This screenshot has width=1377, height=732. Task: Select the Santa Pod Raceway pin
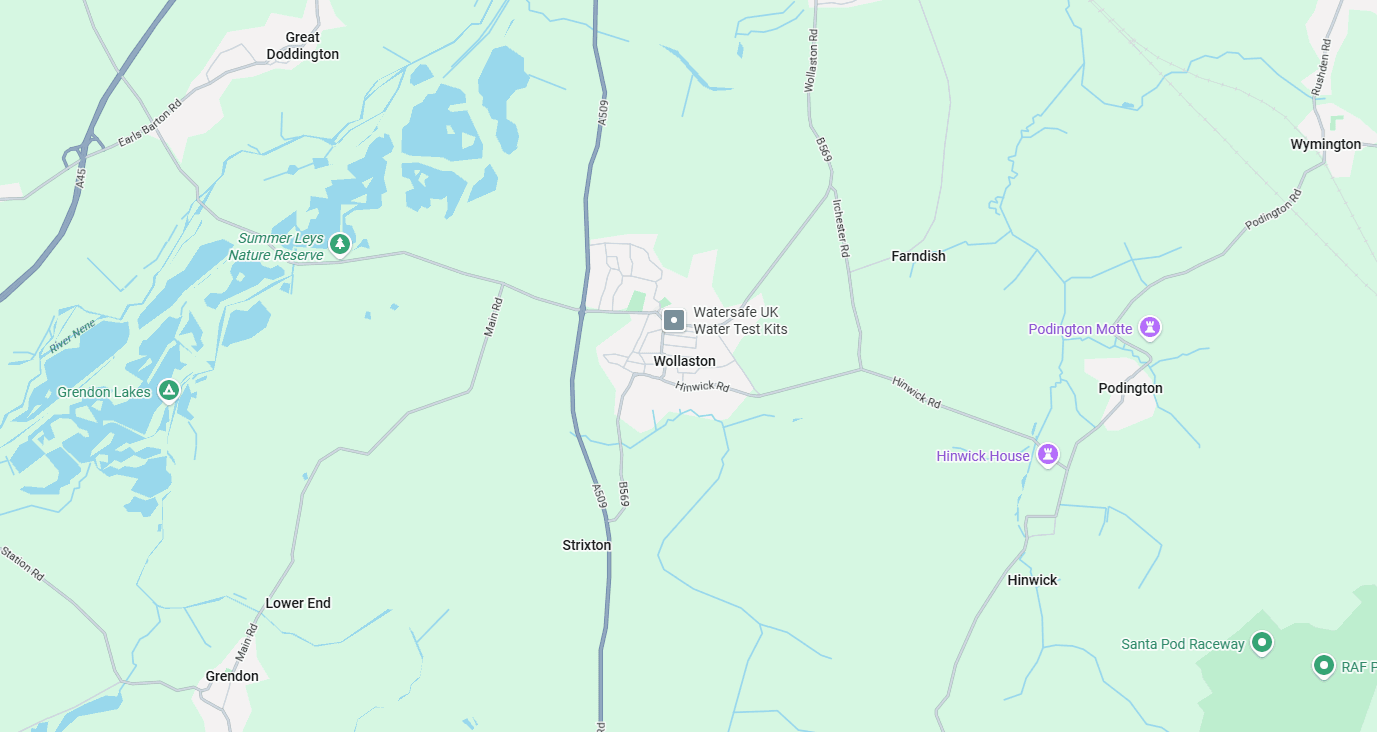(x=1262, y=642)
